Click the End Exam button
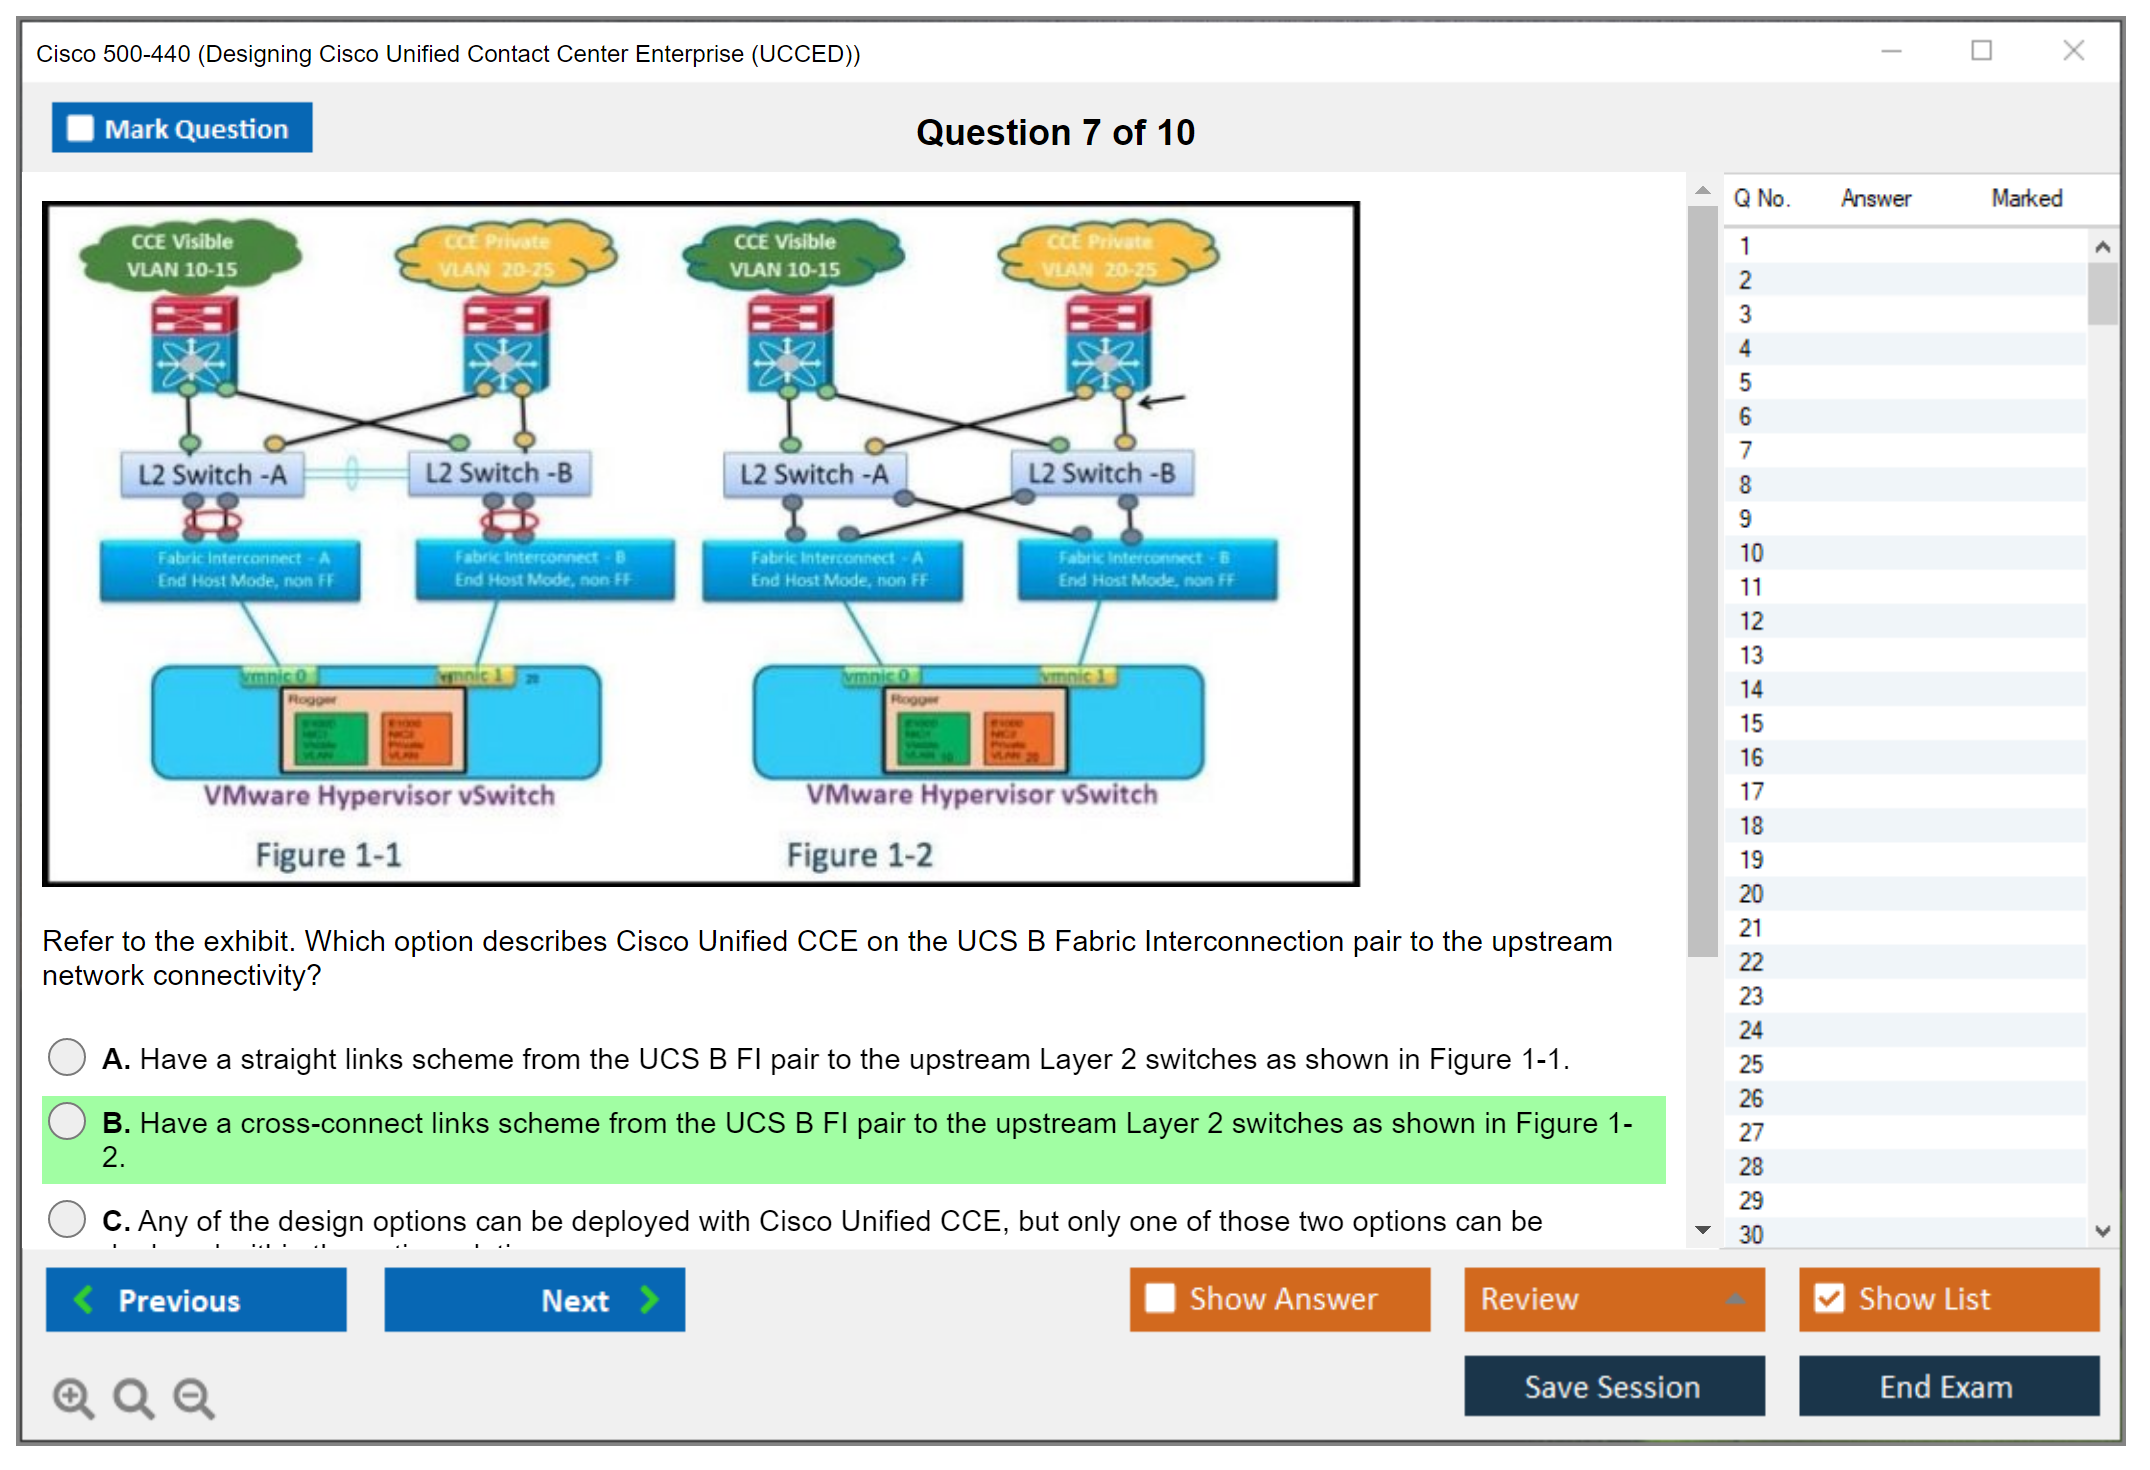 [x=1947, y=1386]
